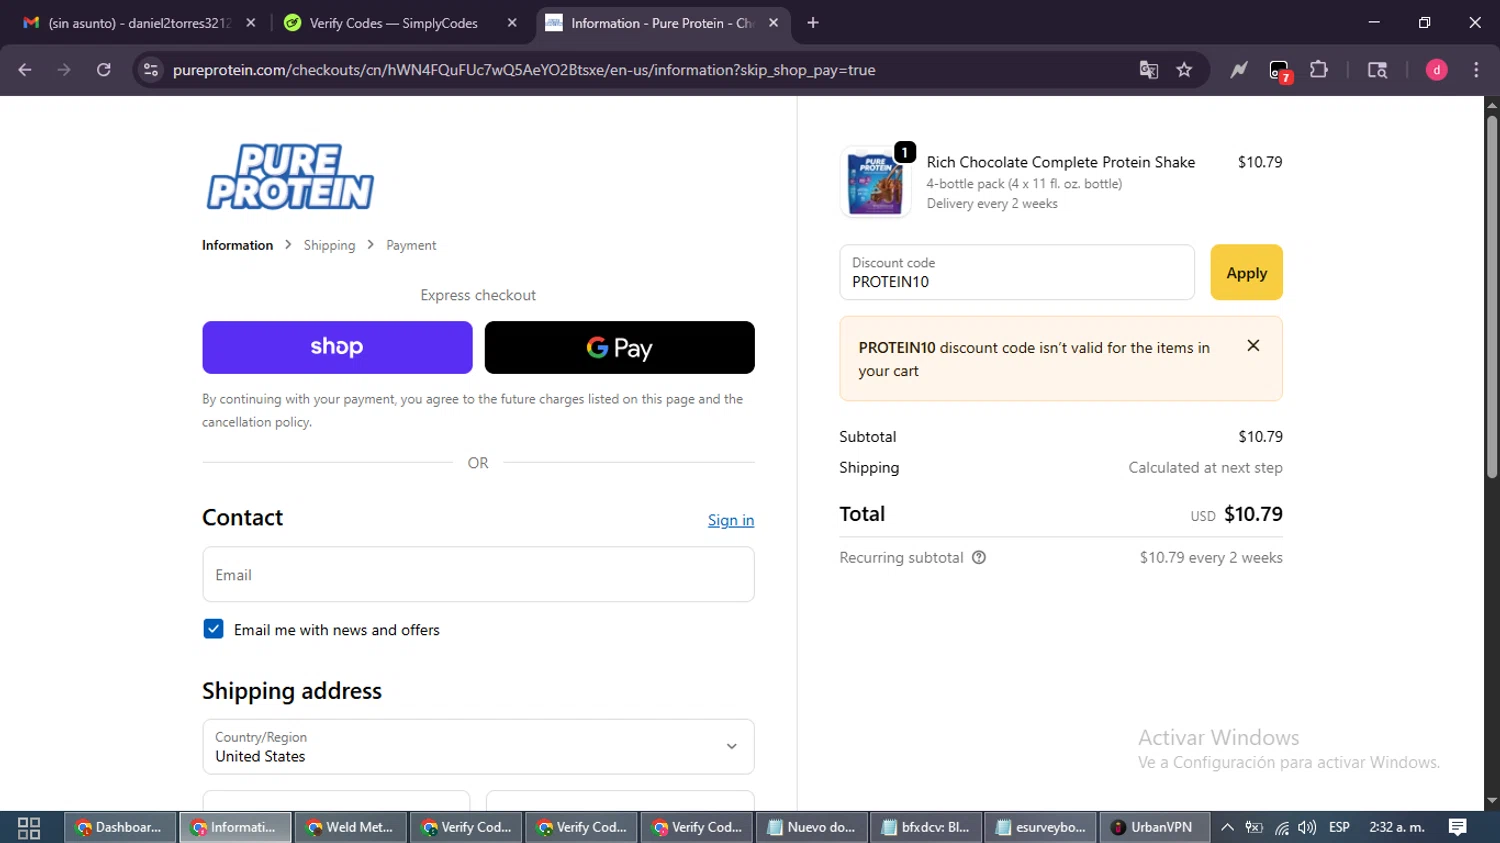
Task: Open UrbanVPN from the taskbar
Action: [x=1154, y=827]
